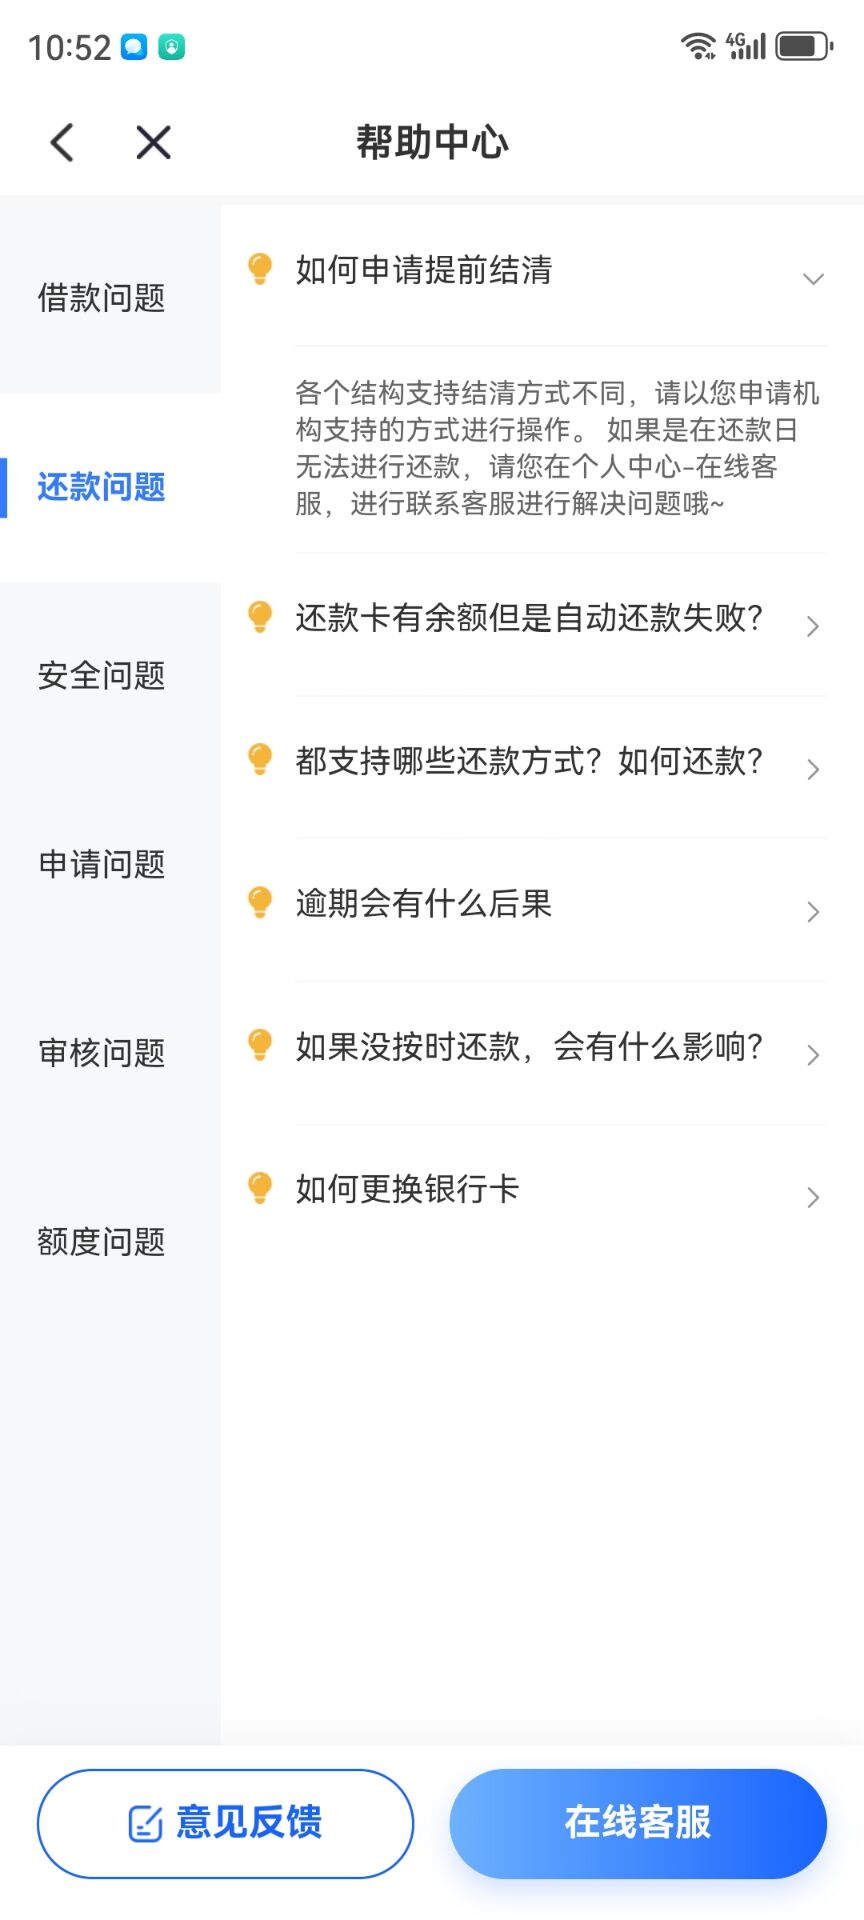The width and height of the screenshot is (864, 1920).
Task: Open the 如何更换银行卡 question
Action: click(x=538, y=1190)
